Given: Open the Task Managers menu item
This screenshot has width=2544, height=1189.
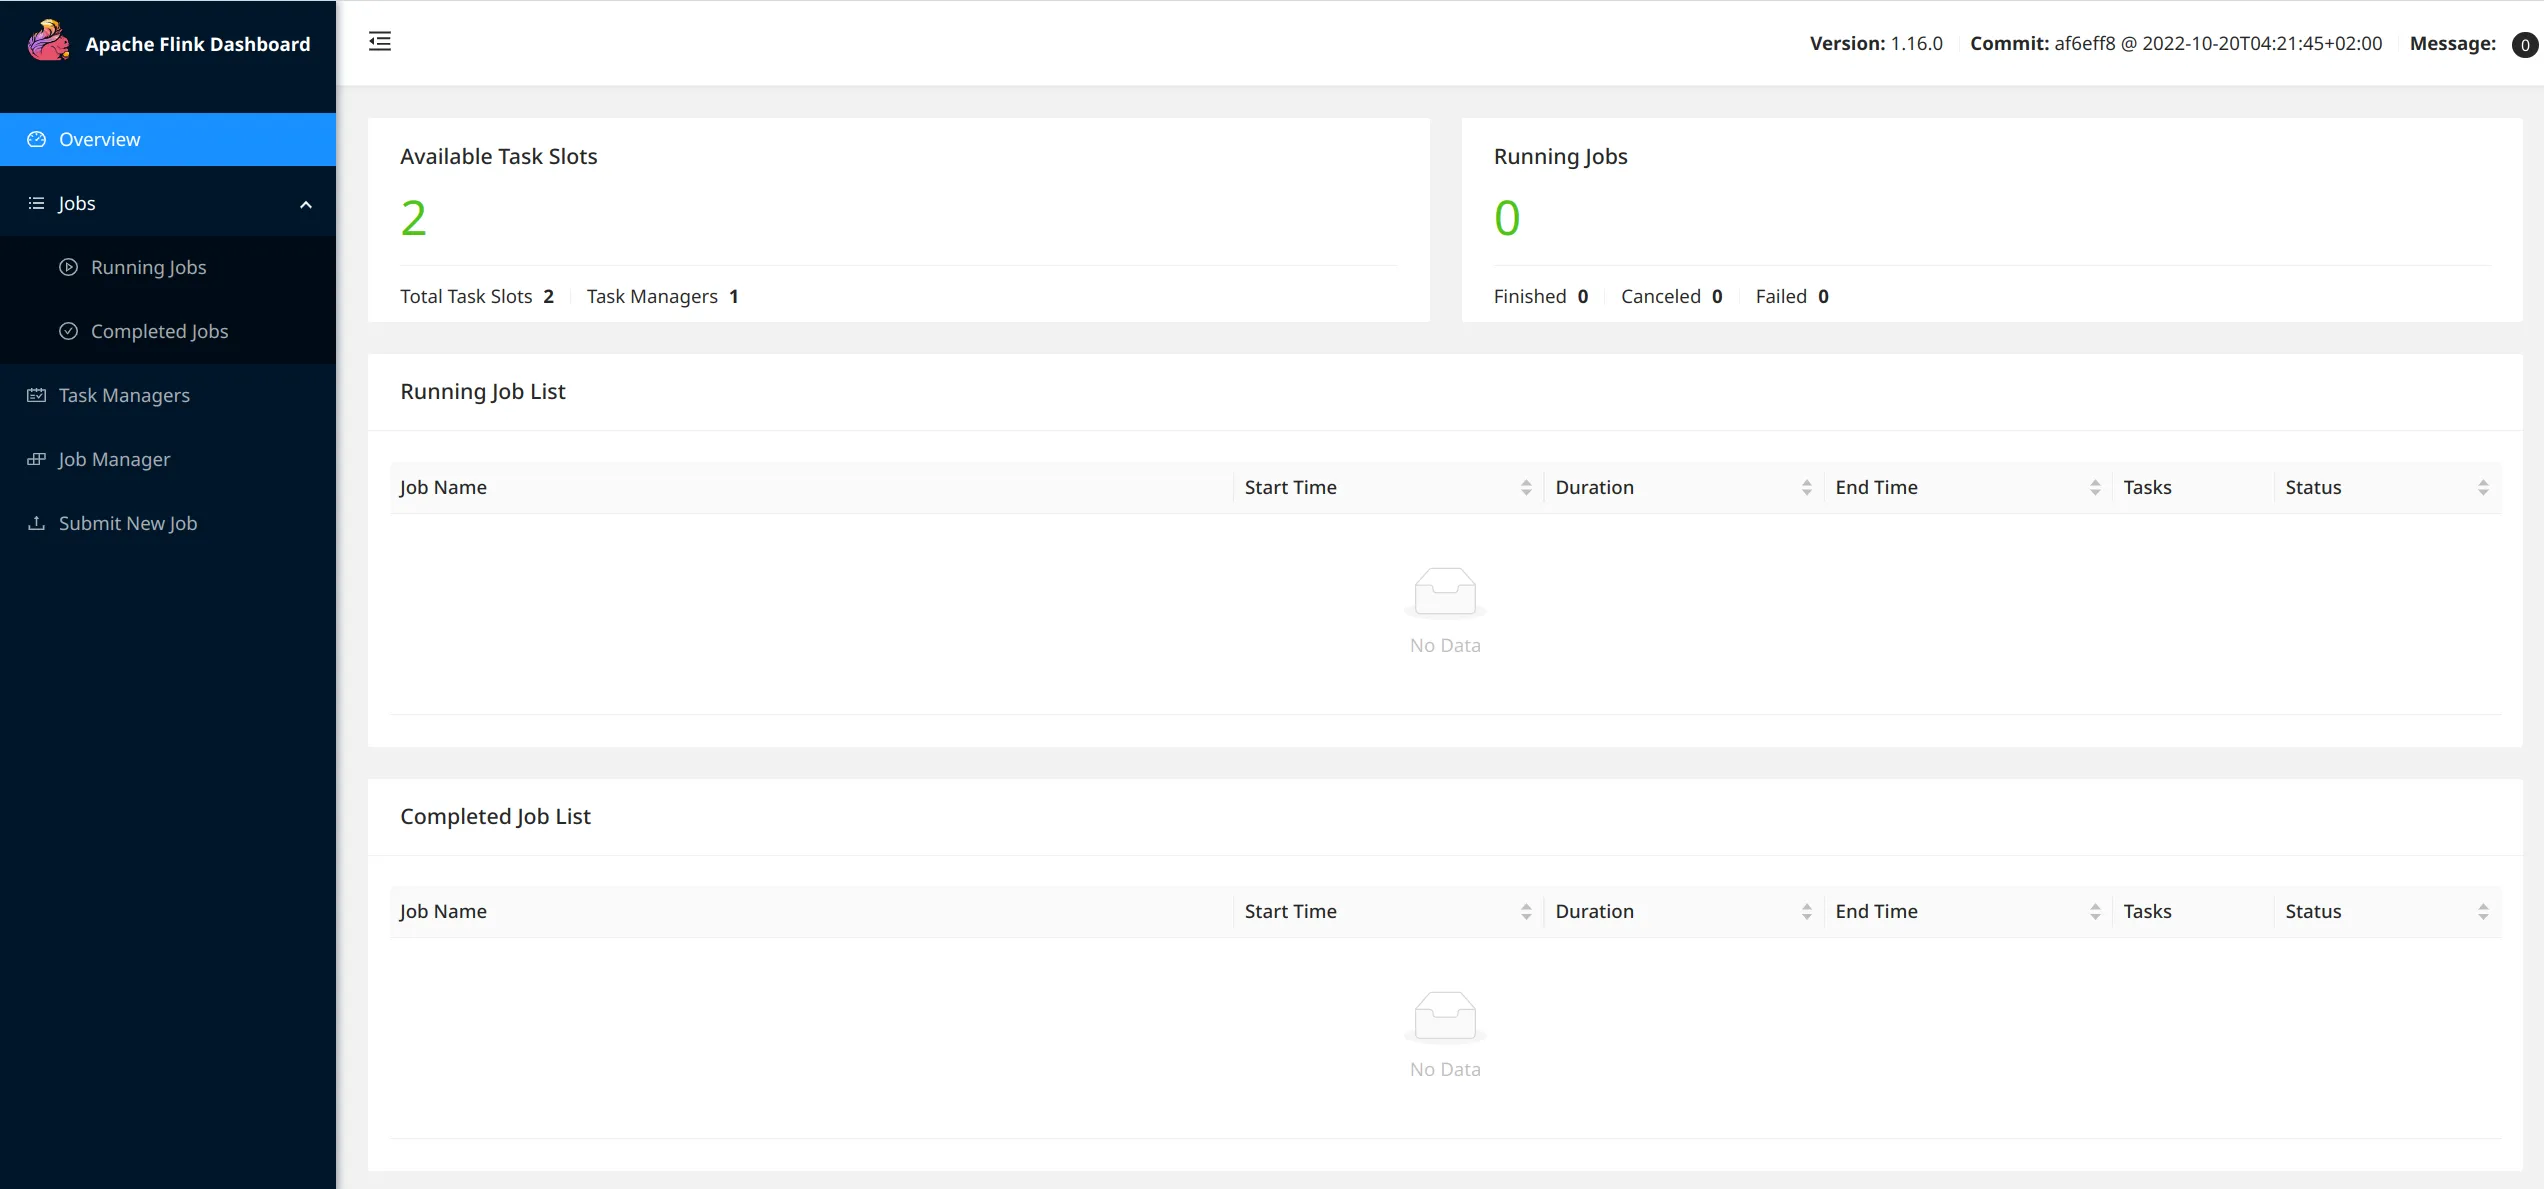Looking at the screenshot, I should point(124,395).
